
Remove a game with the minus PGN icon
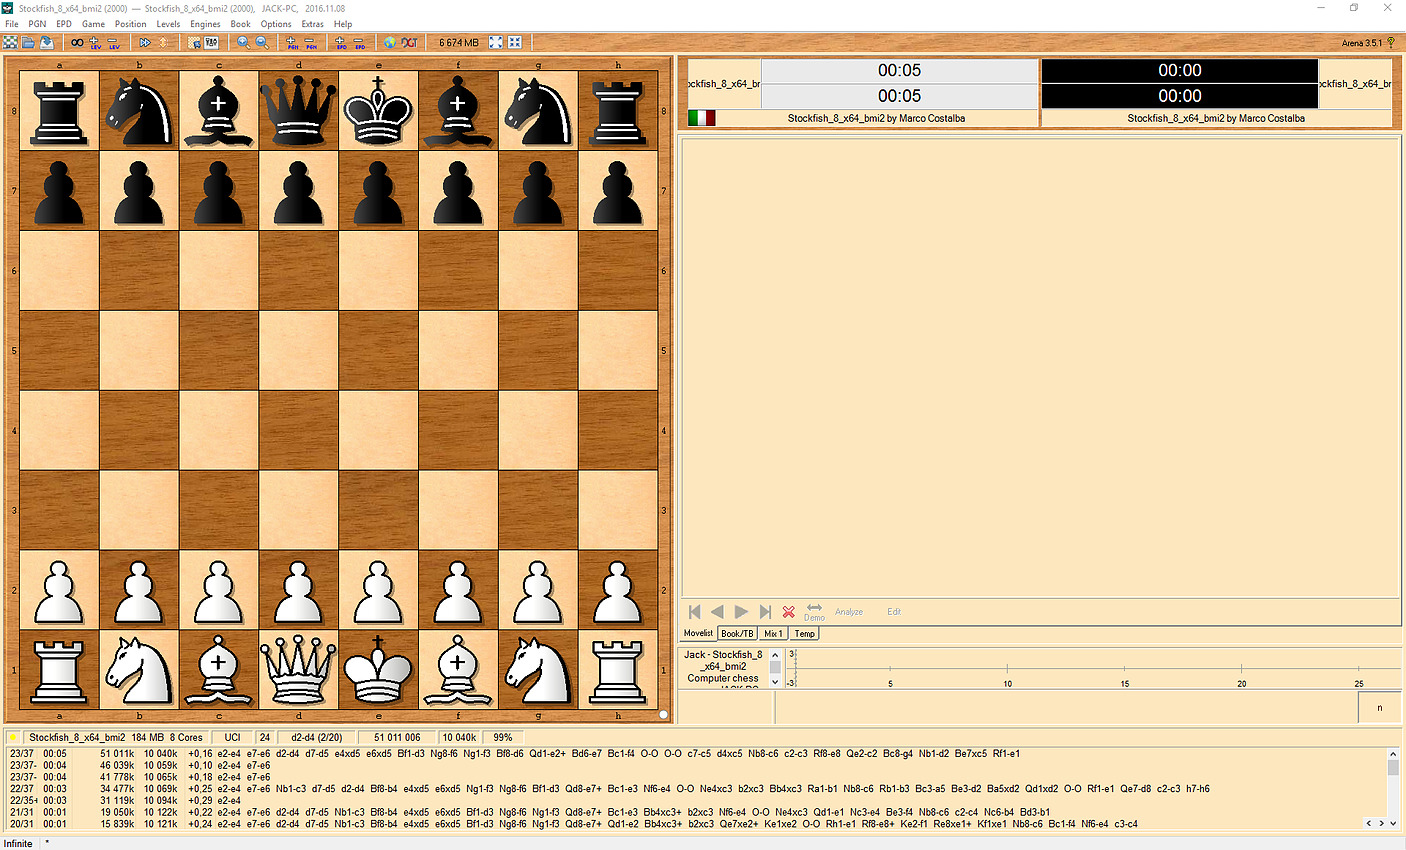pos(311,42)
